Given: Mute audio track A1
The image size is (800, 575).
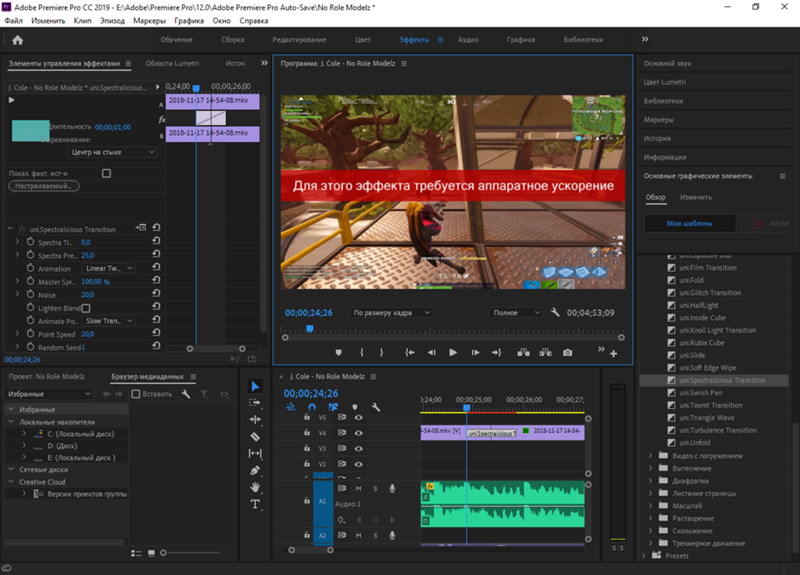Looking at the screenshot, I should pos(358,489).
